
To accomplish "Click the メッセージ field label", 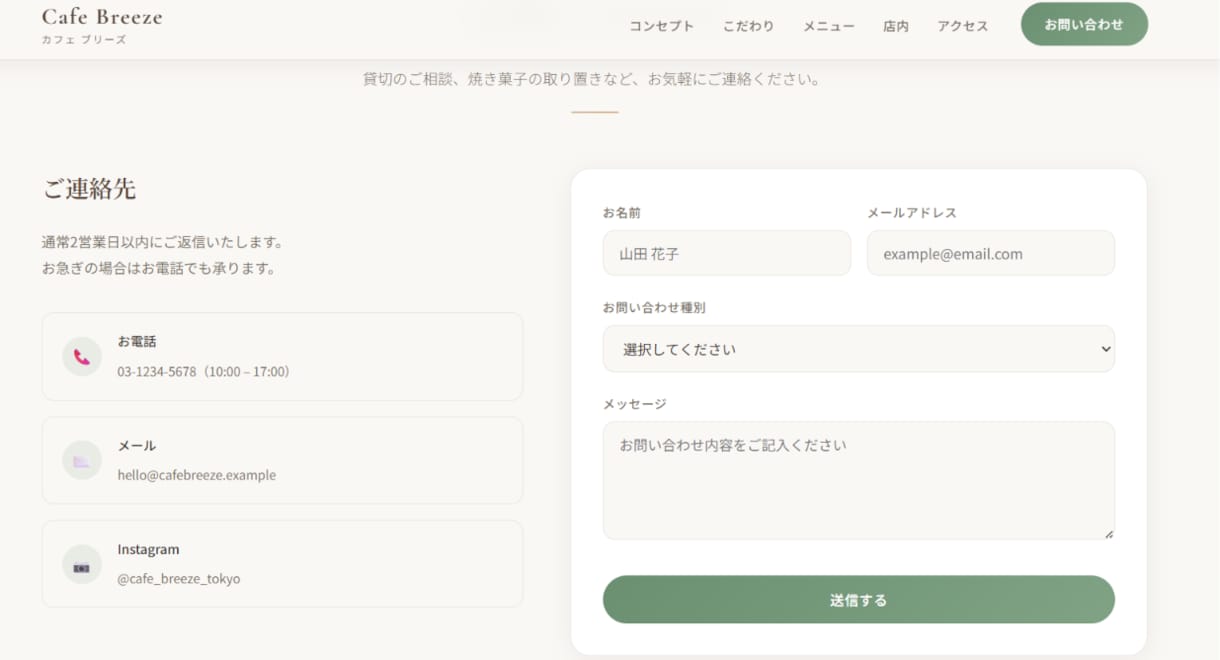I will (x=635, y=404).
